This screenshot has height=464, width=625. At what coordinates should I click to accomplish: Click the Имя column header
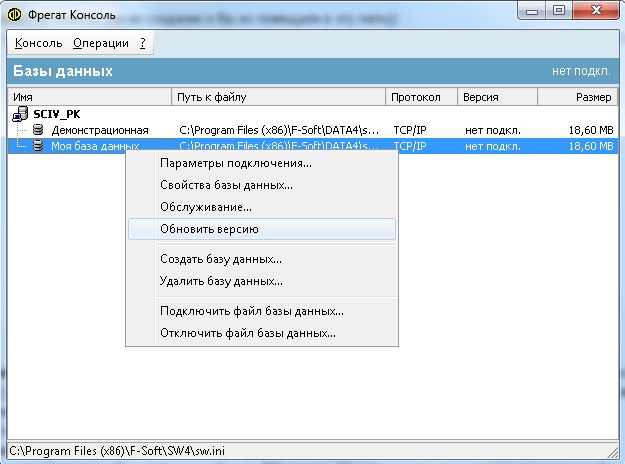pyautogui.click(x=90, y=97)
